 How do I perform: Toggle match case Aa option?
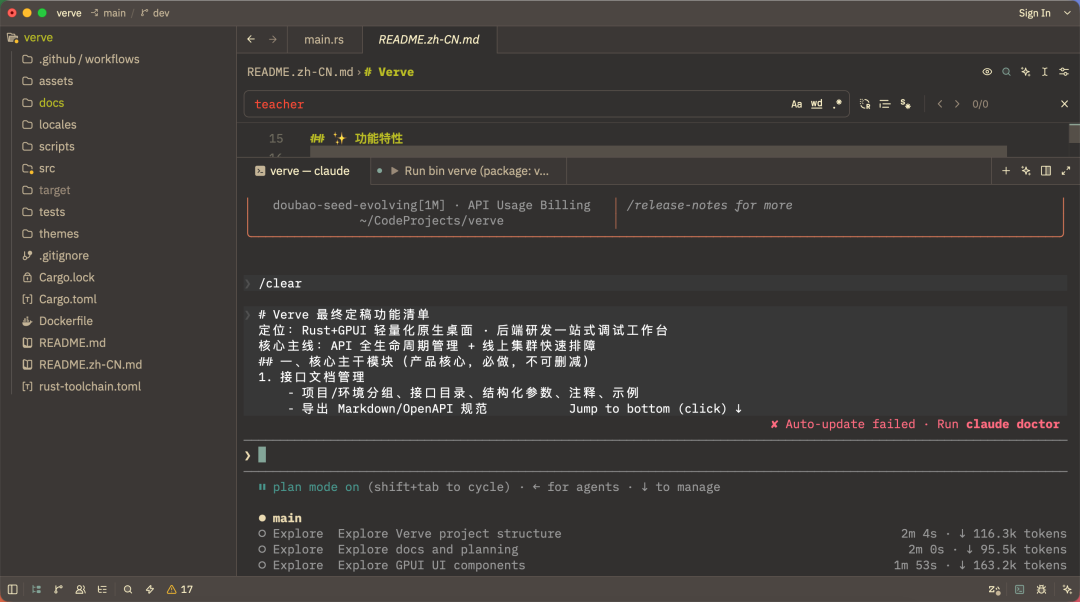click(796, 104)
